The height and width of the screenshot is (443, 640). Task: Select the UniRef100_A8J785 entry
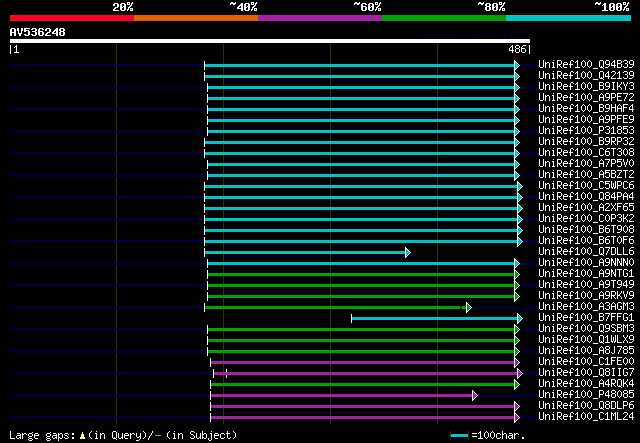tap(586, 351)
